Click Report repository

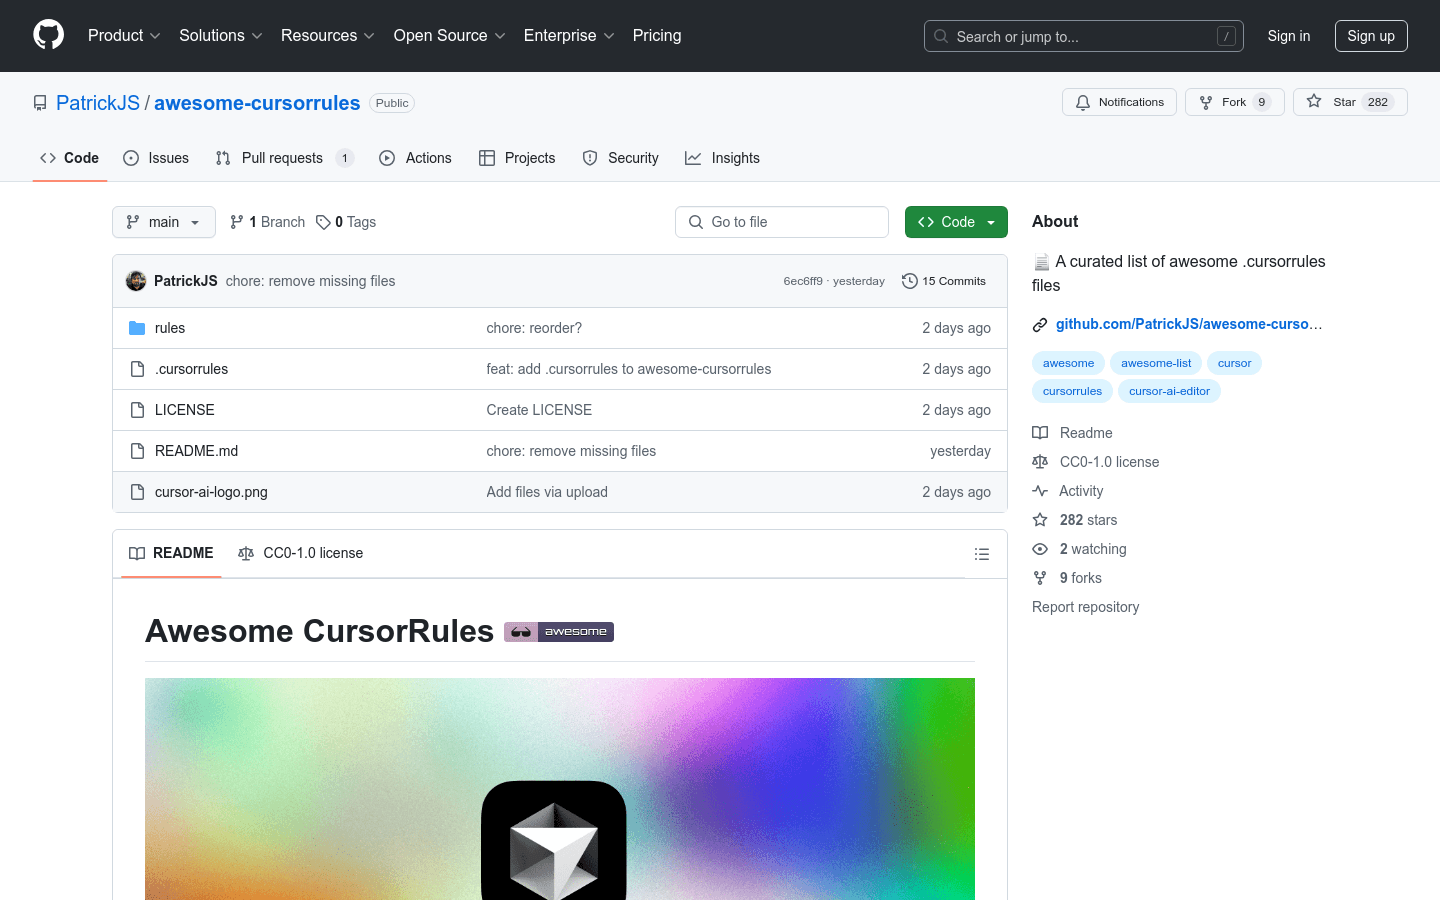click(1085, 607)
